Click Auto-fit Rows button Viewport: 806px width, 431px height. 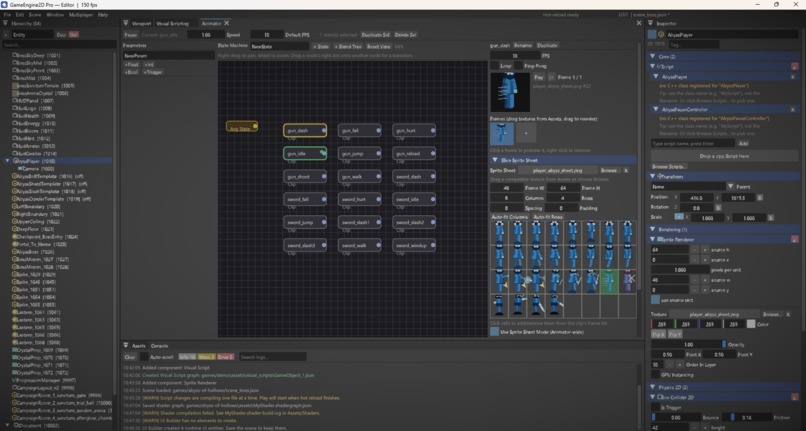coord(548,217)
